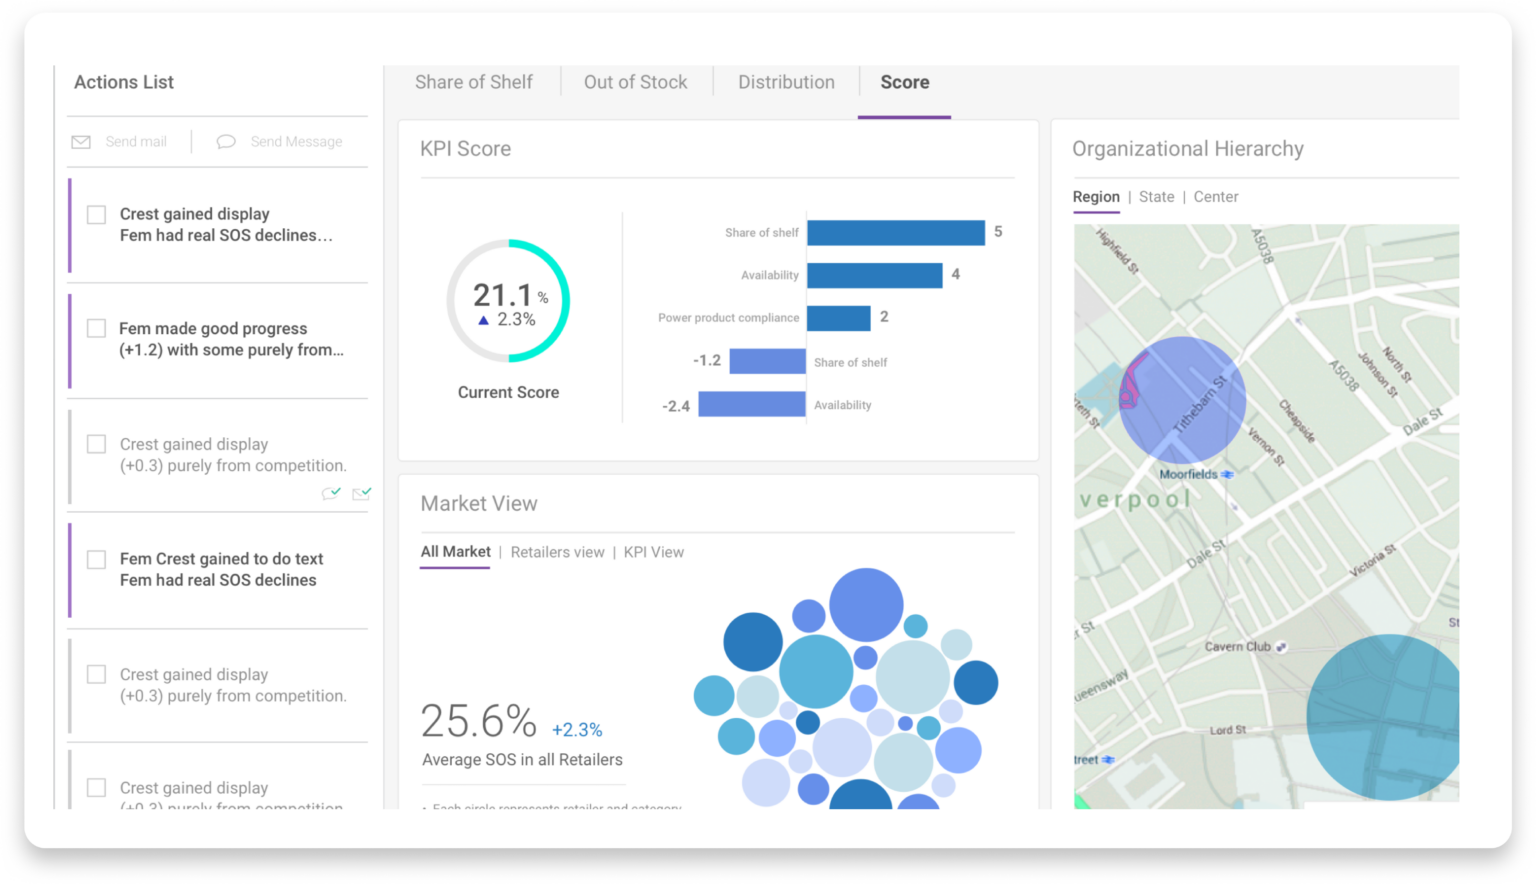Click the message-sent bubble icon with checkmark
Image resolution: width=1536 pixels, height=884 pixels.
[331, 493]
